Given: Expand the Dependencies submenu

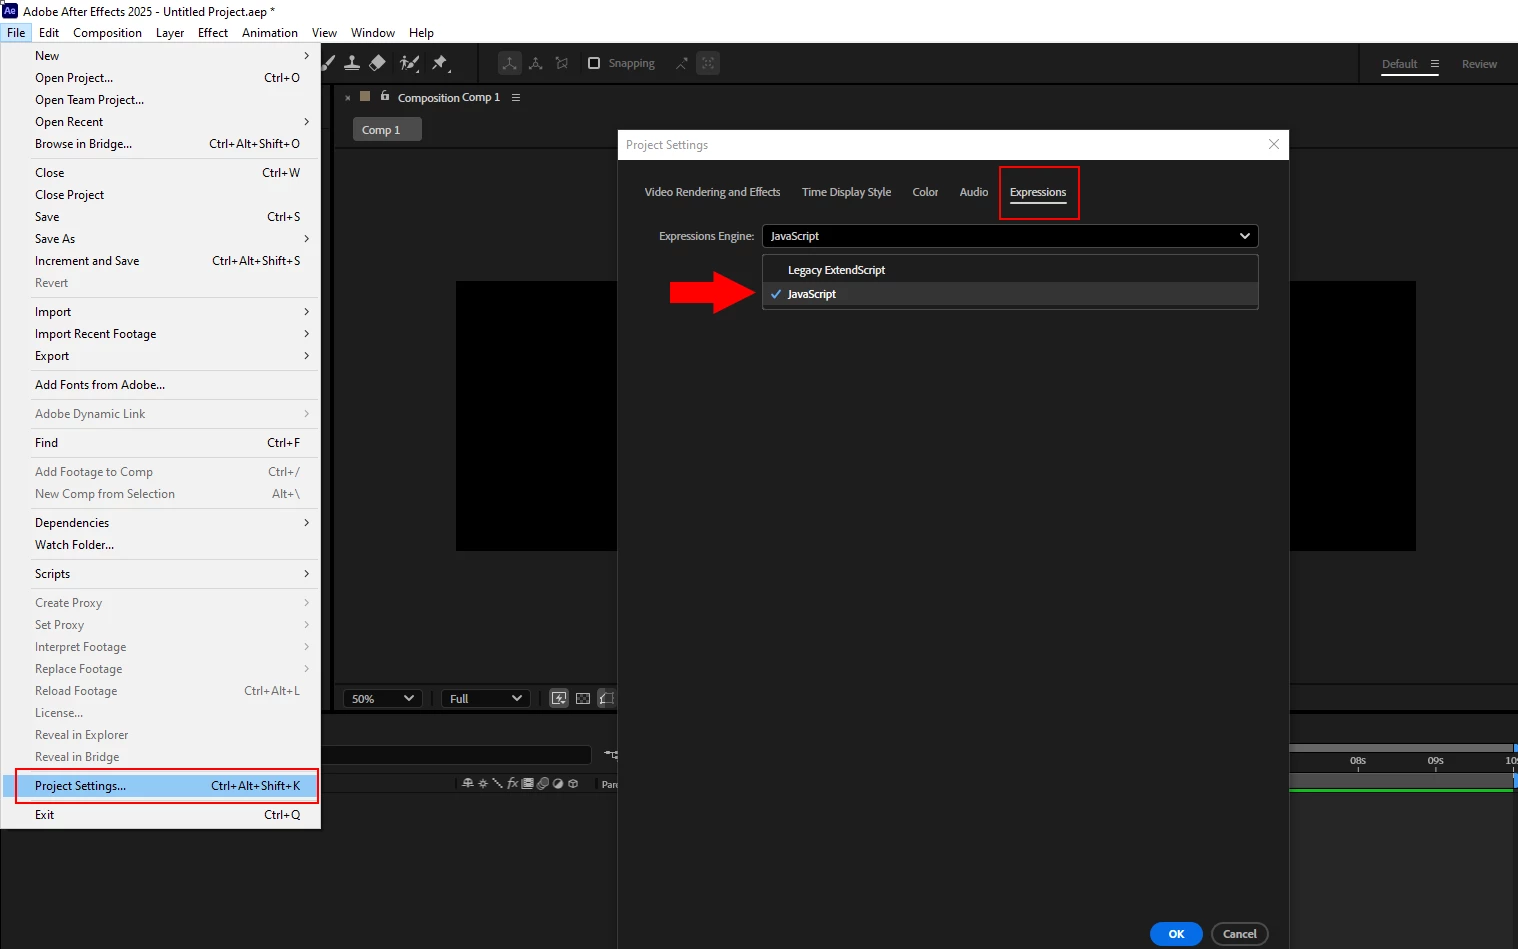Looking at the screenshot, I should click(160, 523).
